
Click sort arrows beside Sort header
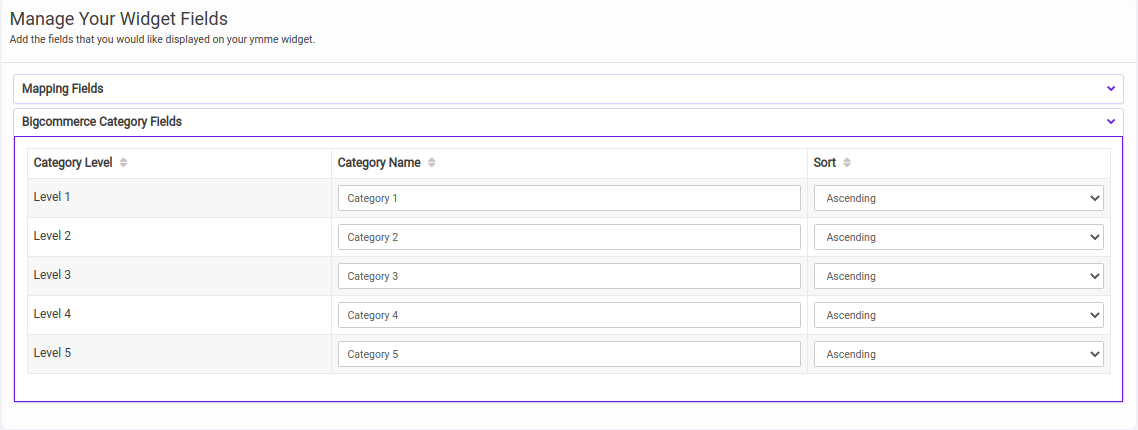(x=847, y=163)
